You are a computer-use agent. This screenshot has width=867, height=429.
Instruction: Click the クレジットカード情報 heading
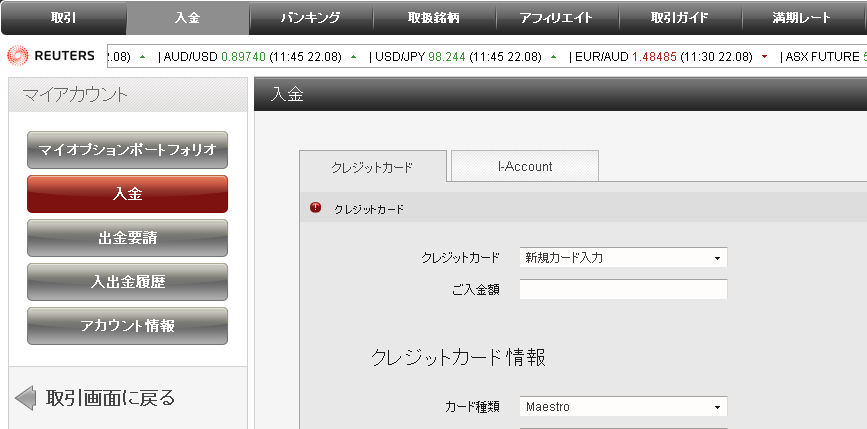tap(458, 358)
